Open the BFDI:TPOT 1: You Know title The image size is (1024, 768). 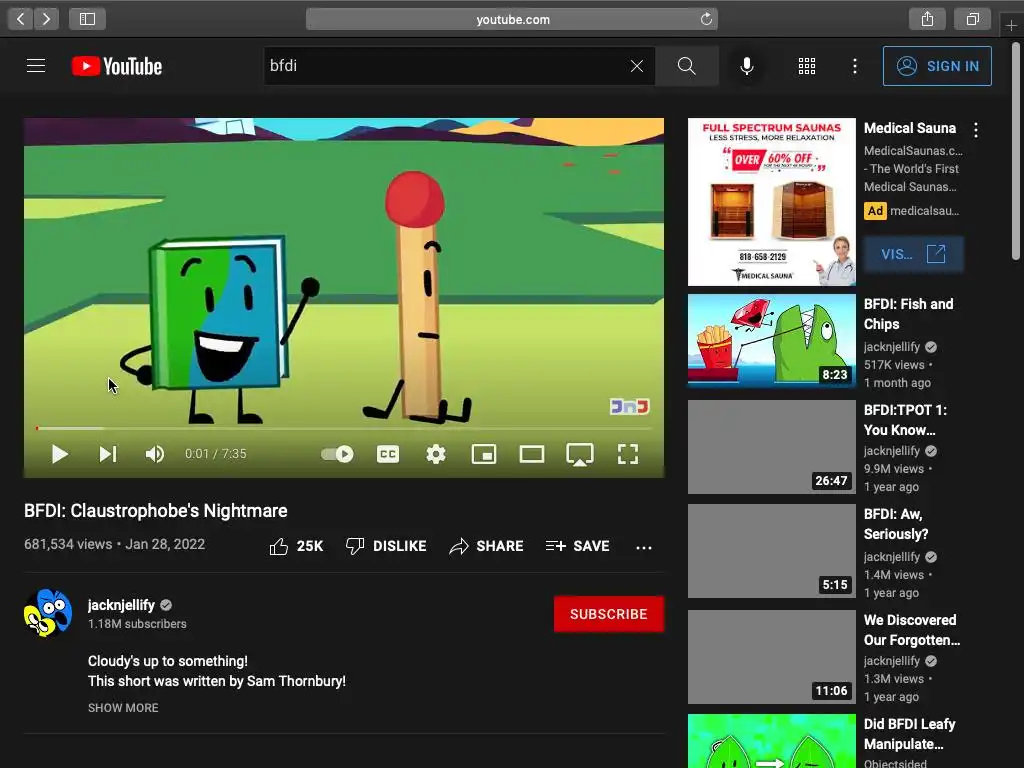tap(905, 420)
